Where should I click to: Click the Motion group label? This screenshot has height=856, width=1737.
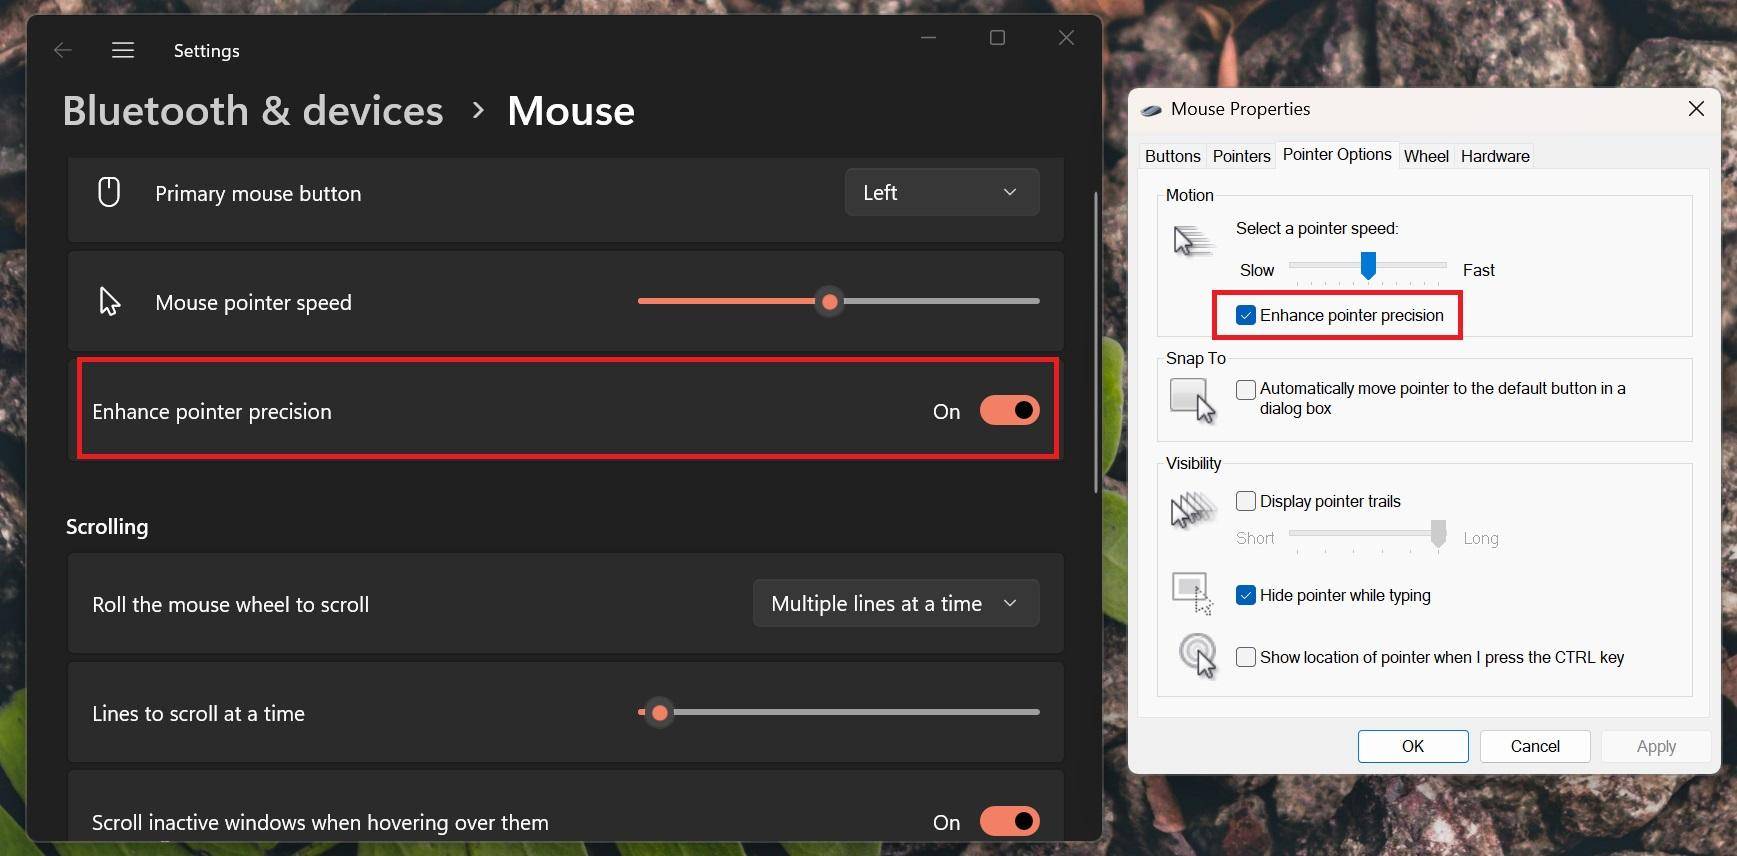point(1190,195)
